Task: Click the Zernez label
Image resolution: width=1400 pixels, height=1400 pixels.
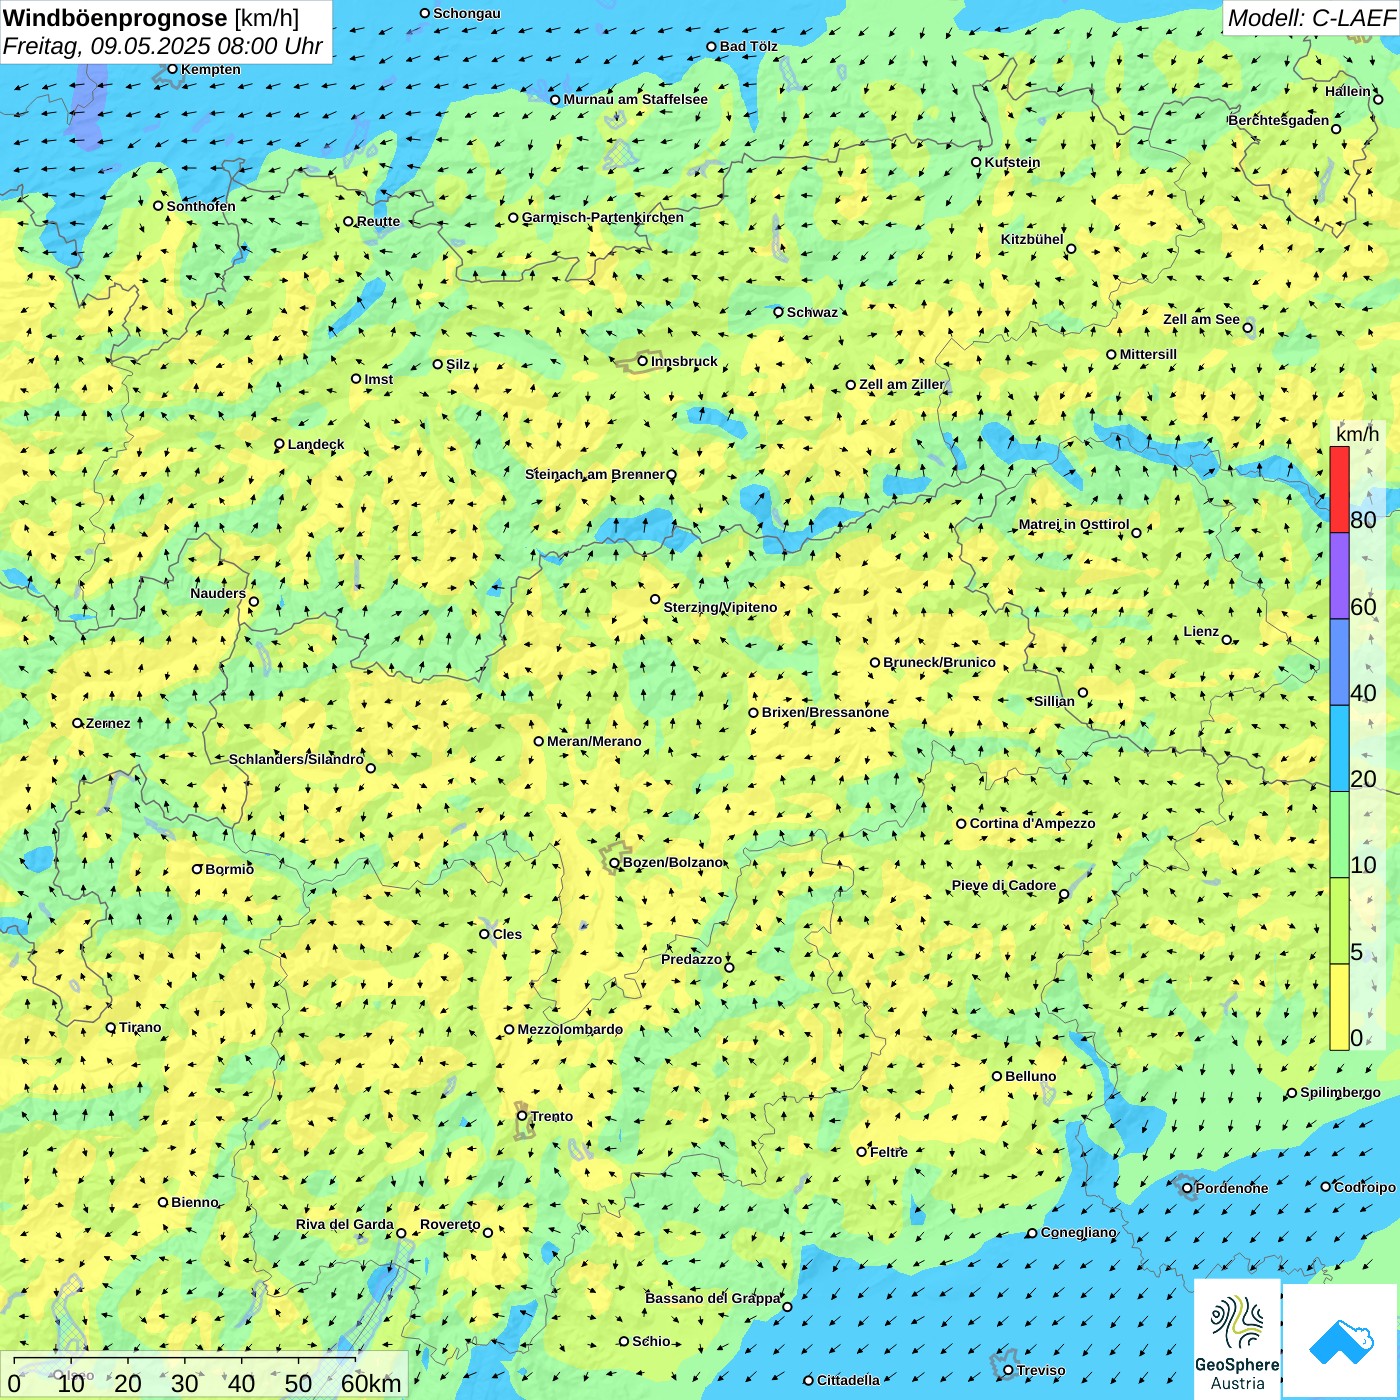Action: [108, 723]
